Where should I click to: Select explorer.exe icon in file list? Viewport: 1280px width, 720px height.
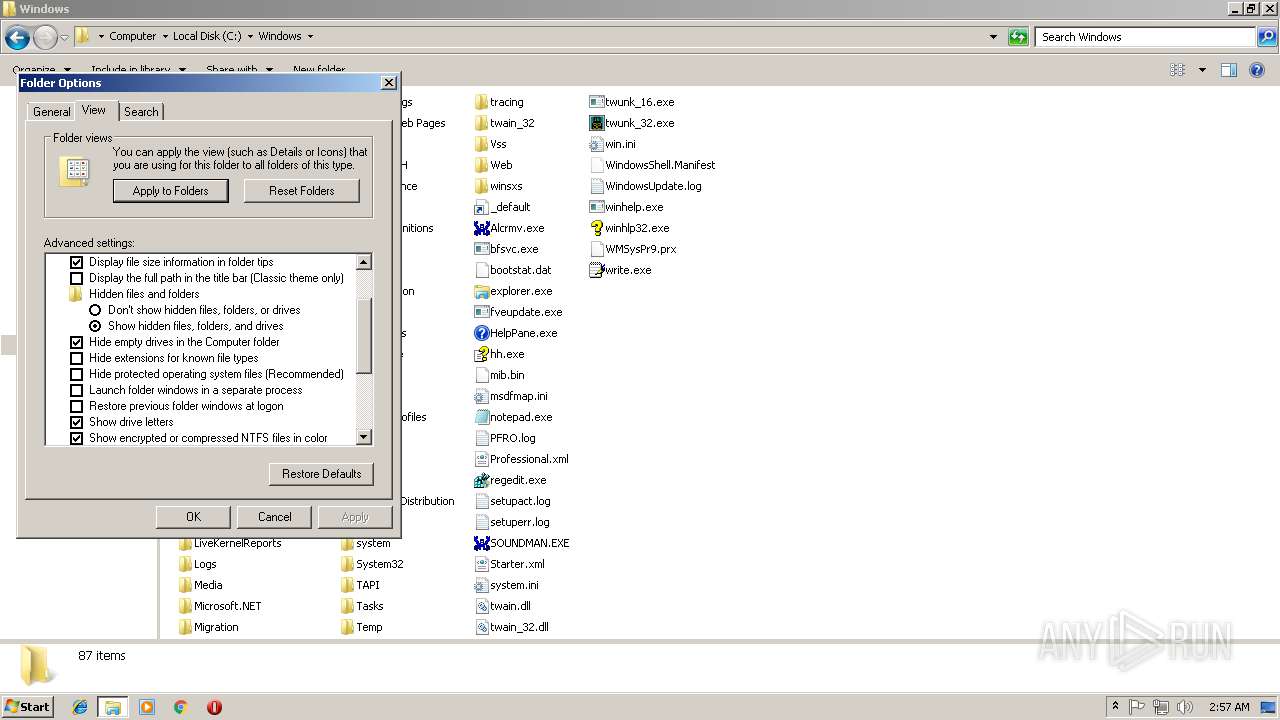tap(481, 291)
